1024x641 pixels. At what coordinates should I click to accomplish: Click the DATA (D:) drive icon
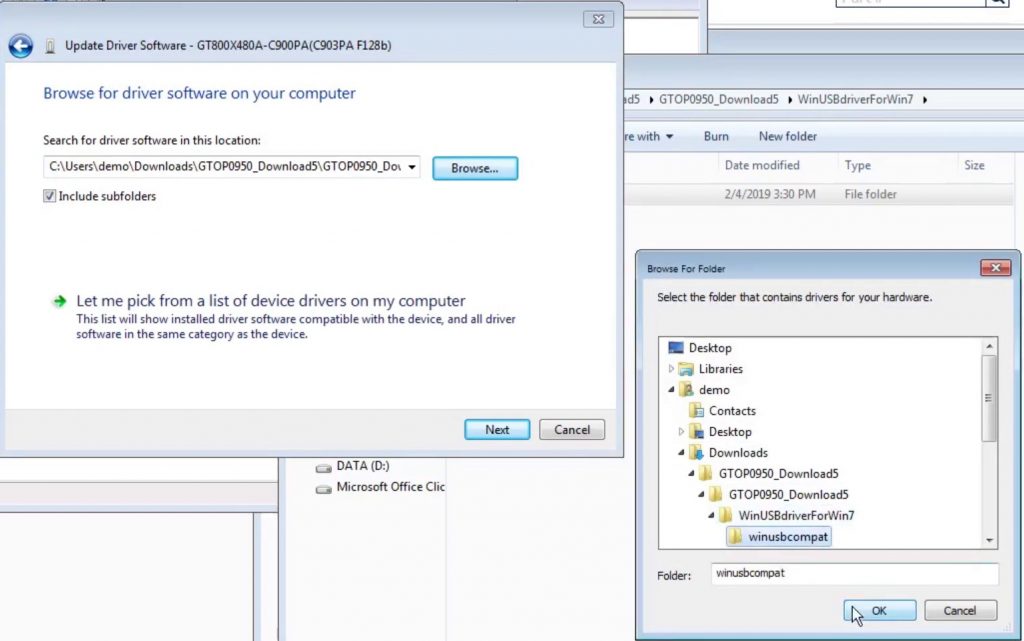click(x=323, y=467)
